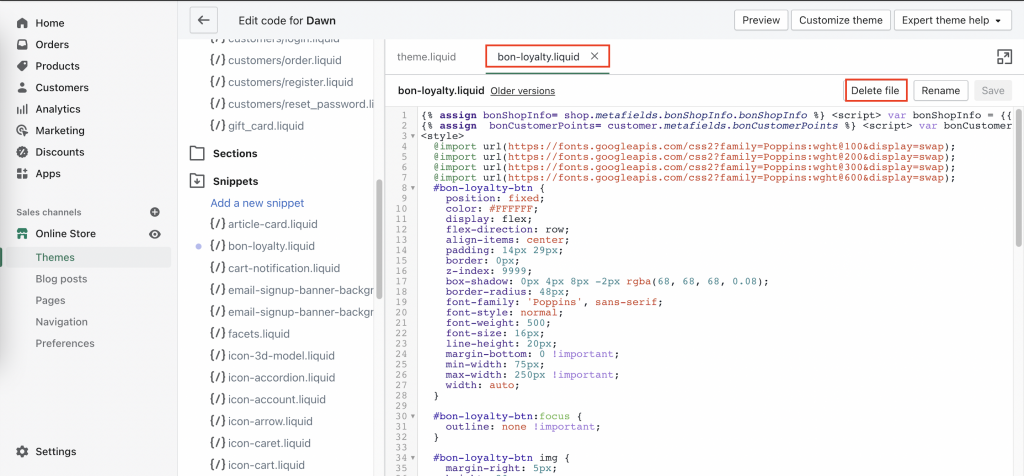Click the Delete file button
This screenshot has height=476, width=1024.
pos(876,91)
